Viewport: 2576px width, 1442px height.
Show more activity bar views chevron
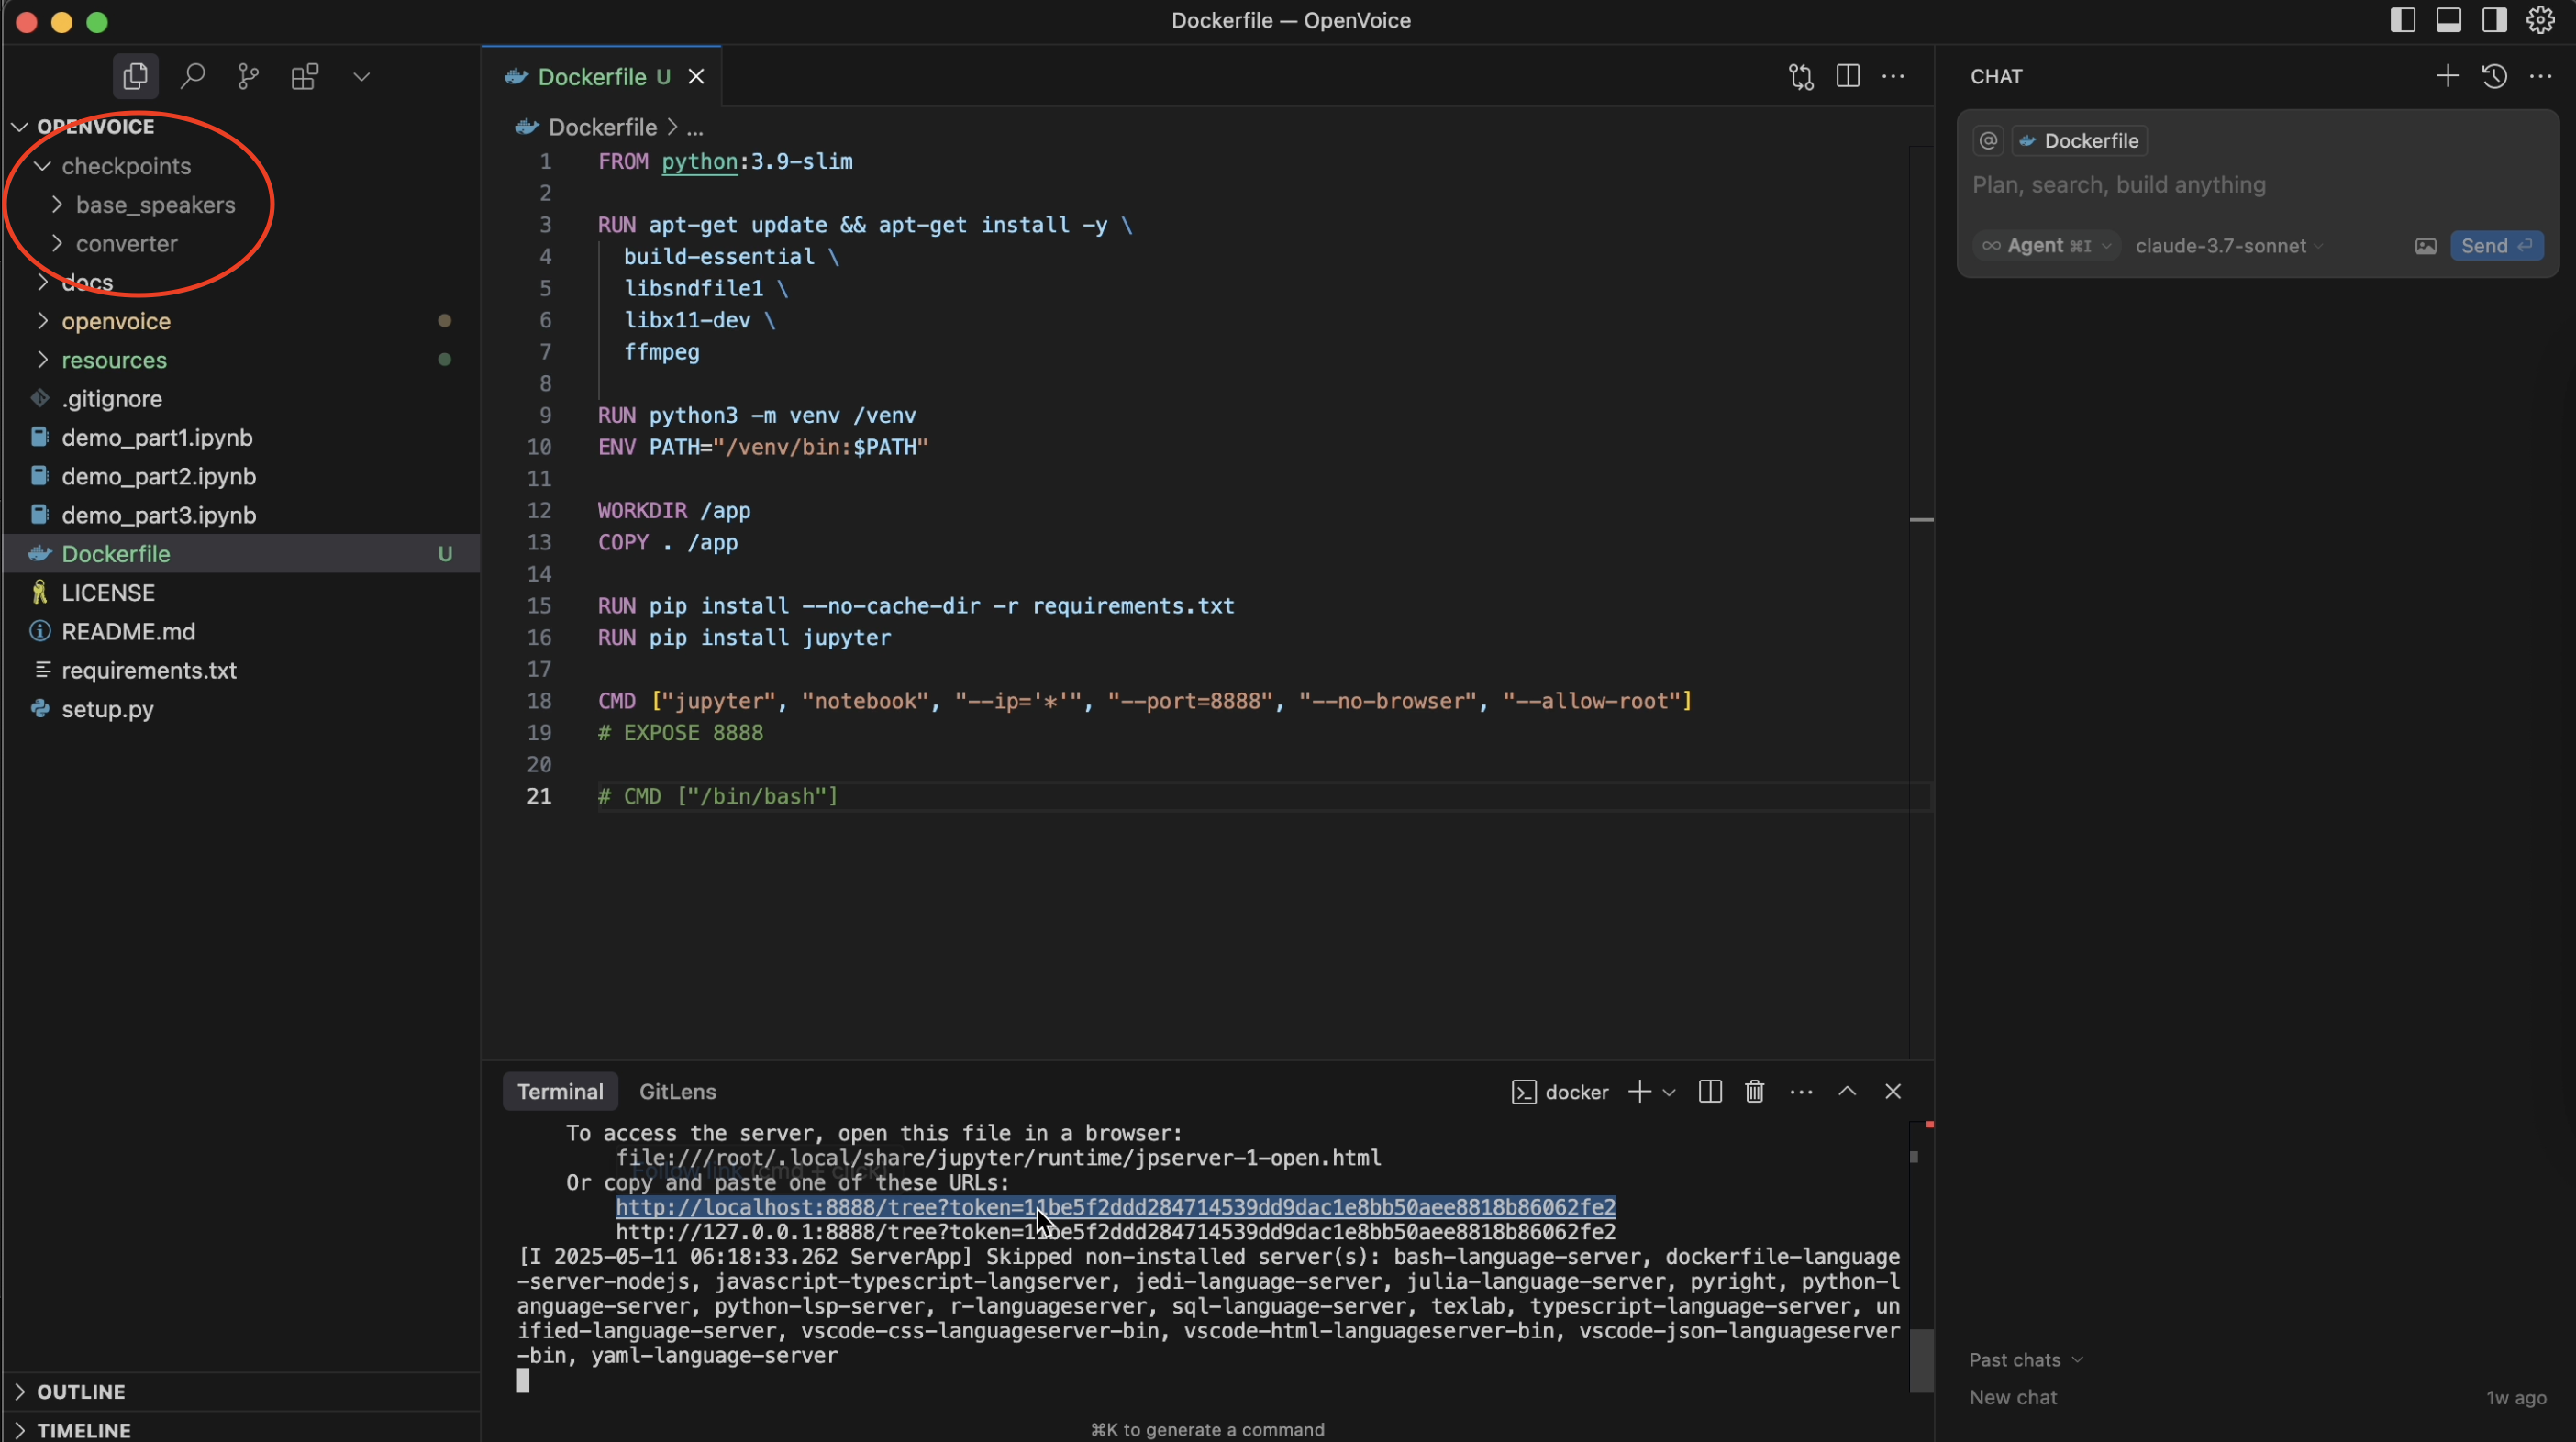pyautogui.click(x=362, y=77)
